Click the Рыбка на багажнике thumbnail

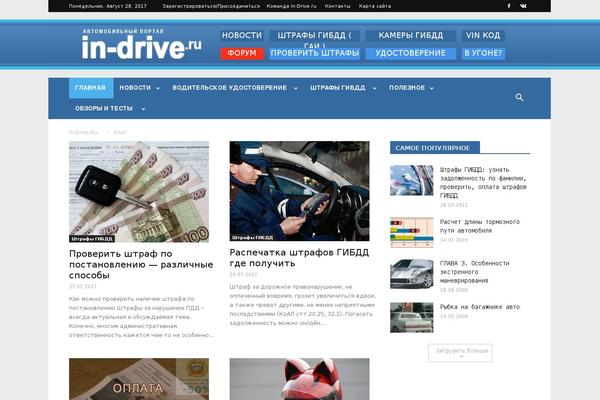412,317
